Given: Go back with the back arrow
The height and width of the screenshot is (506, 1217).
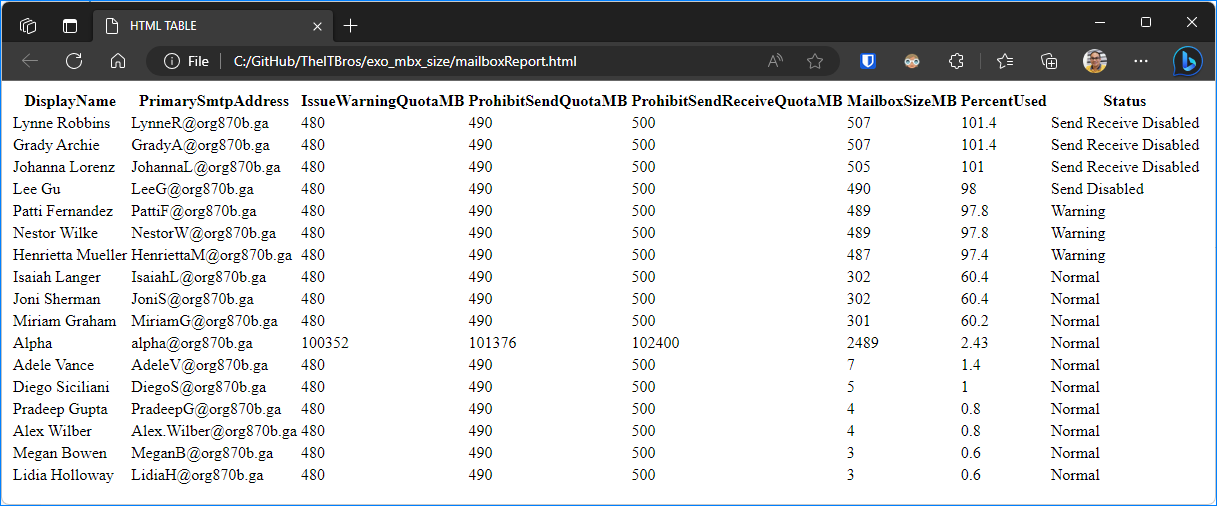Looking at the screenshot, I should click(x=30, y=61).
